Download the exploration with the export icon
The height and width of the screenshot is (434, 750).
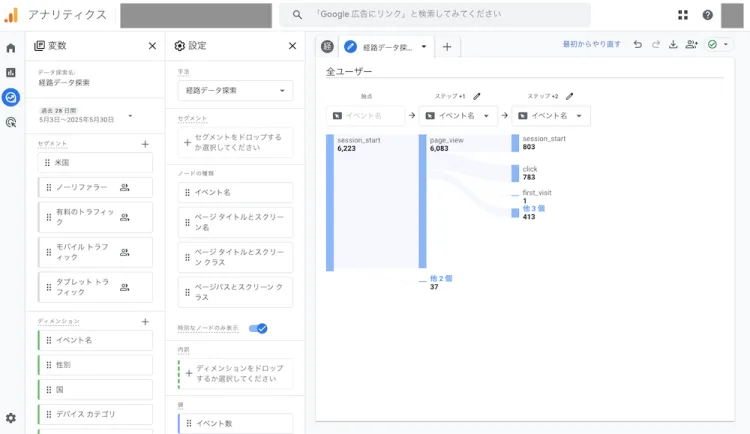(x=673, y=45)
